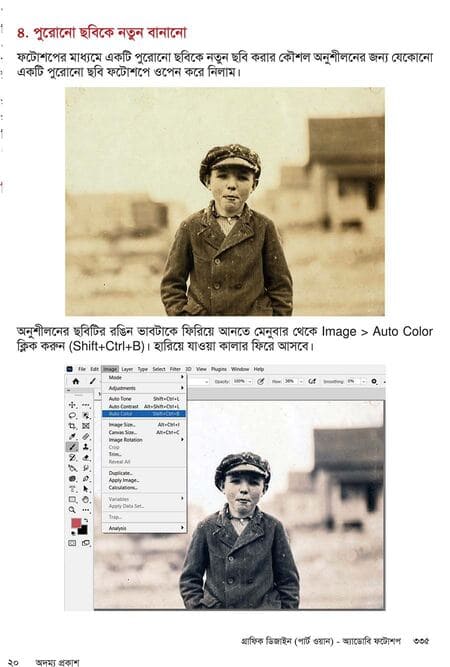The image size is (450, 667).
Task: Toggle pressure for opacity button
Action: (261, 382)
